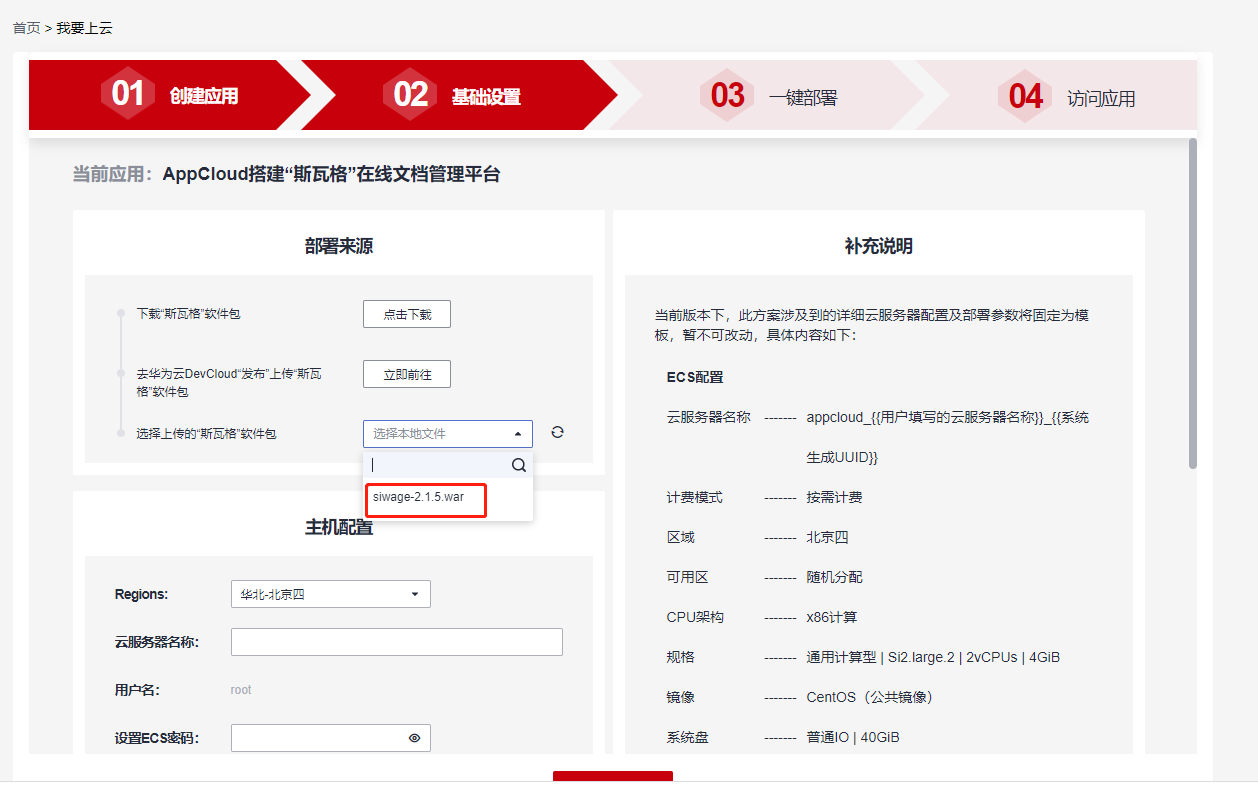Click the x86计算 value

(832, 617)
